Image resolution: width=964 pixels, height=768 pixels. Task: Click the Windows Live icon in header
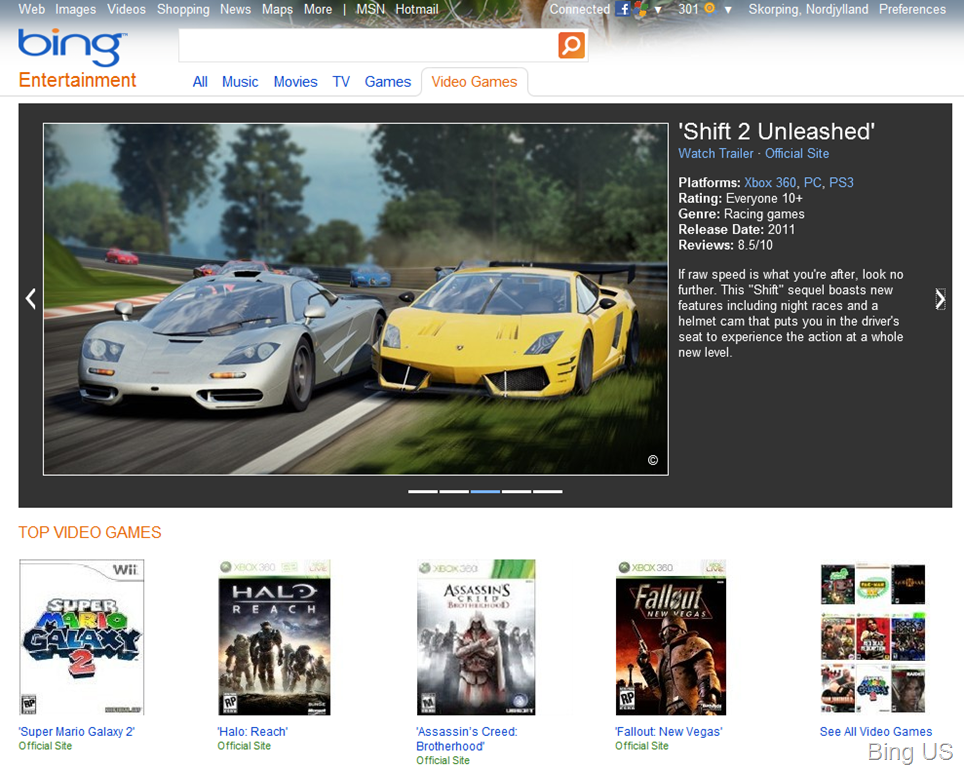[641, 9]
